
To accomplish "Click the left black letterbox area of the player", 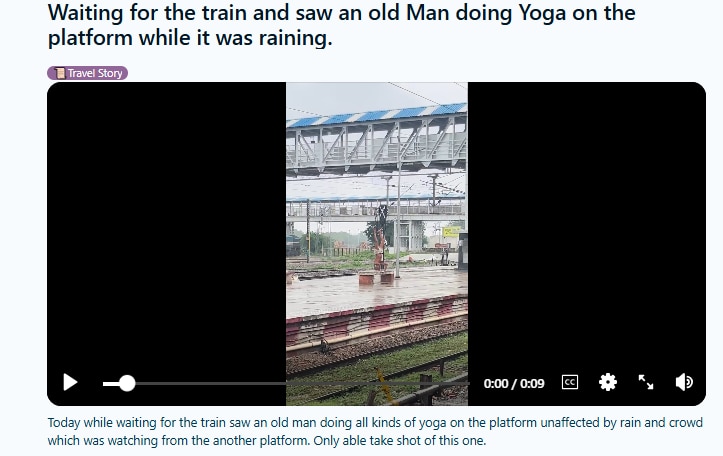I will (x=166, y=231).
